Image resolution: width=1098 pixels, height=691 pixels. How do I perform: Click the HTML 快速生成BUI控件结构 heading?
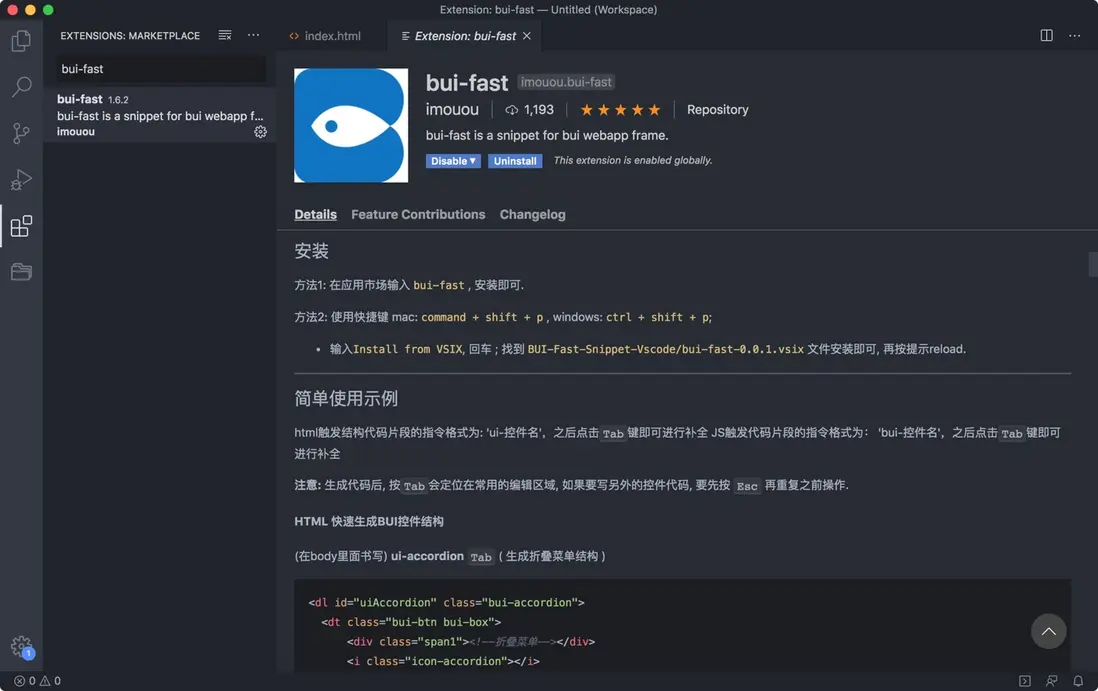coord(368,522)
